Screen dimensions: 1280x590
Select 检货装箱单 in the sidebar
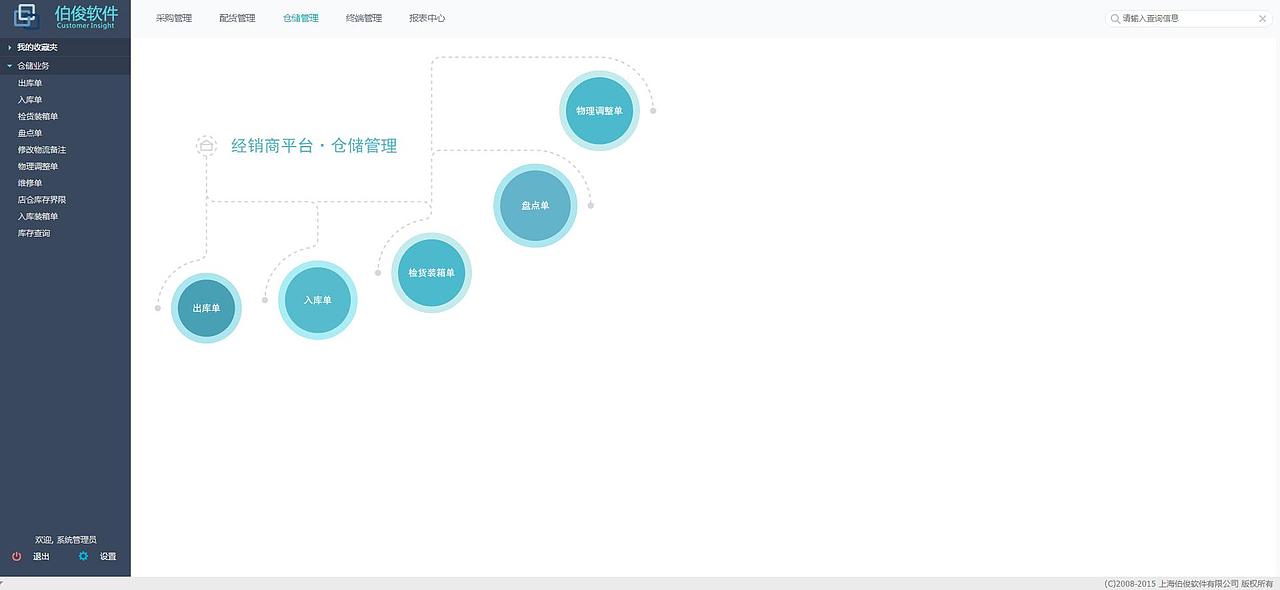coord(38,116)
